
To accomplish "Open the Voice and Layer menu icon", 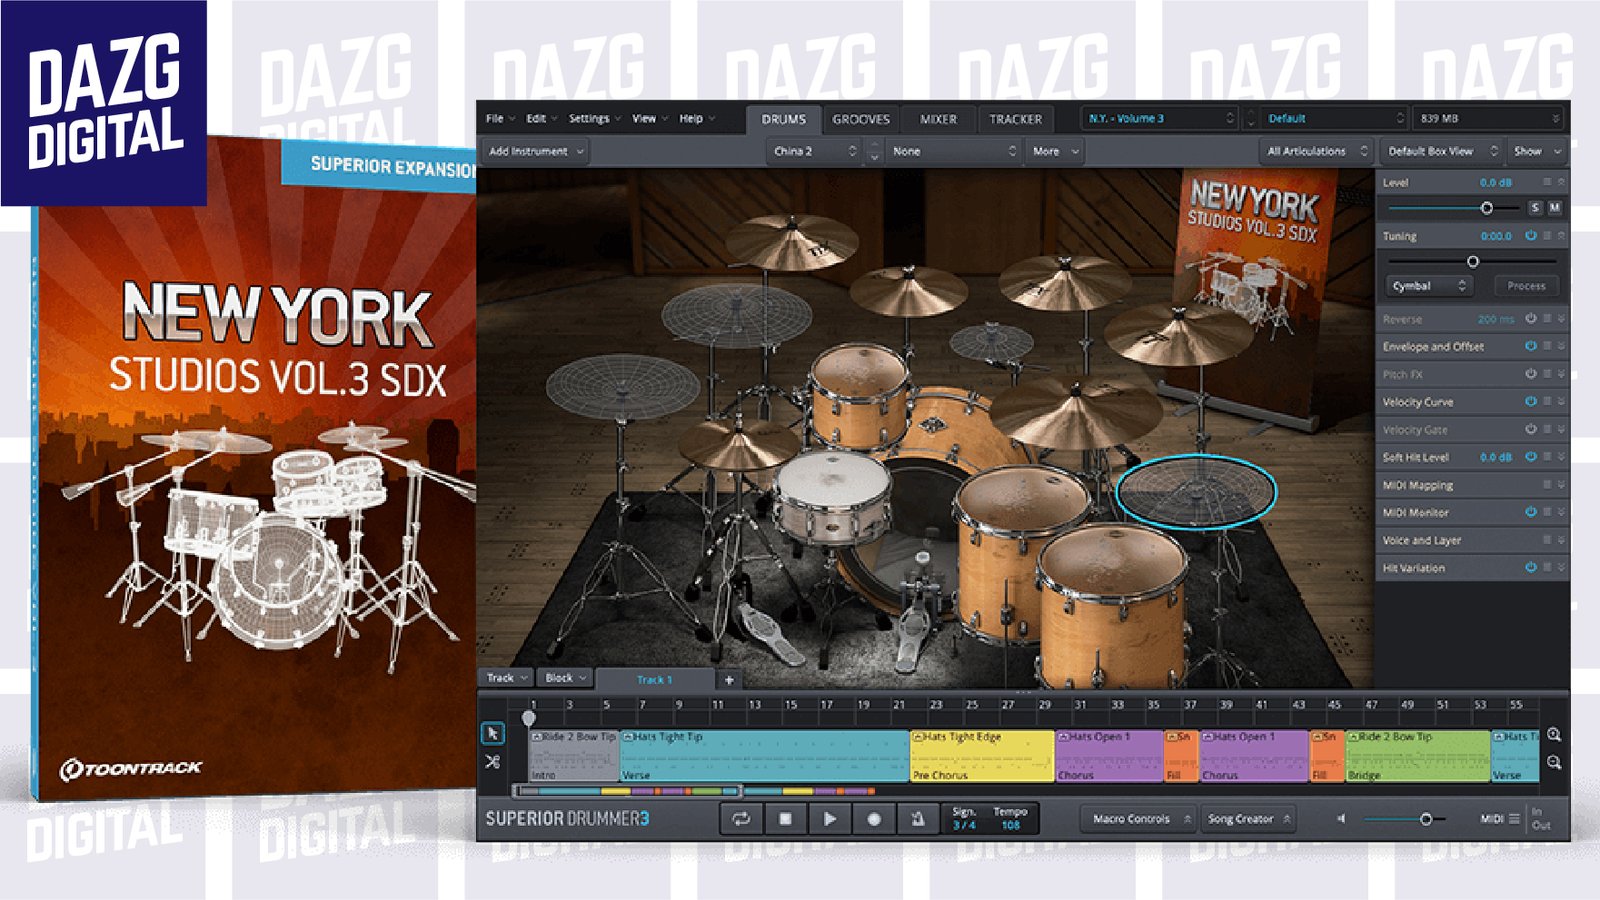I will pyautogui.click(x=1546, y=540).
